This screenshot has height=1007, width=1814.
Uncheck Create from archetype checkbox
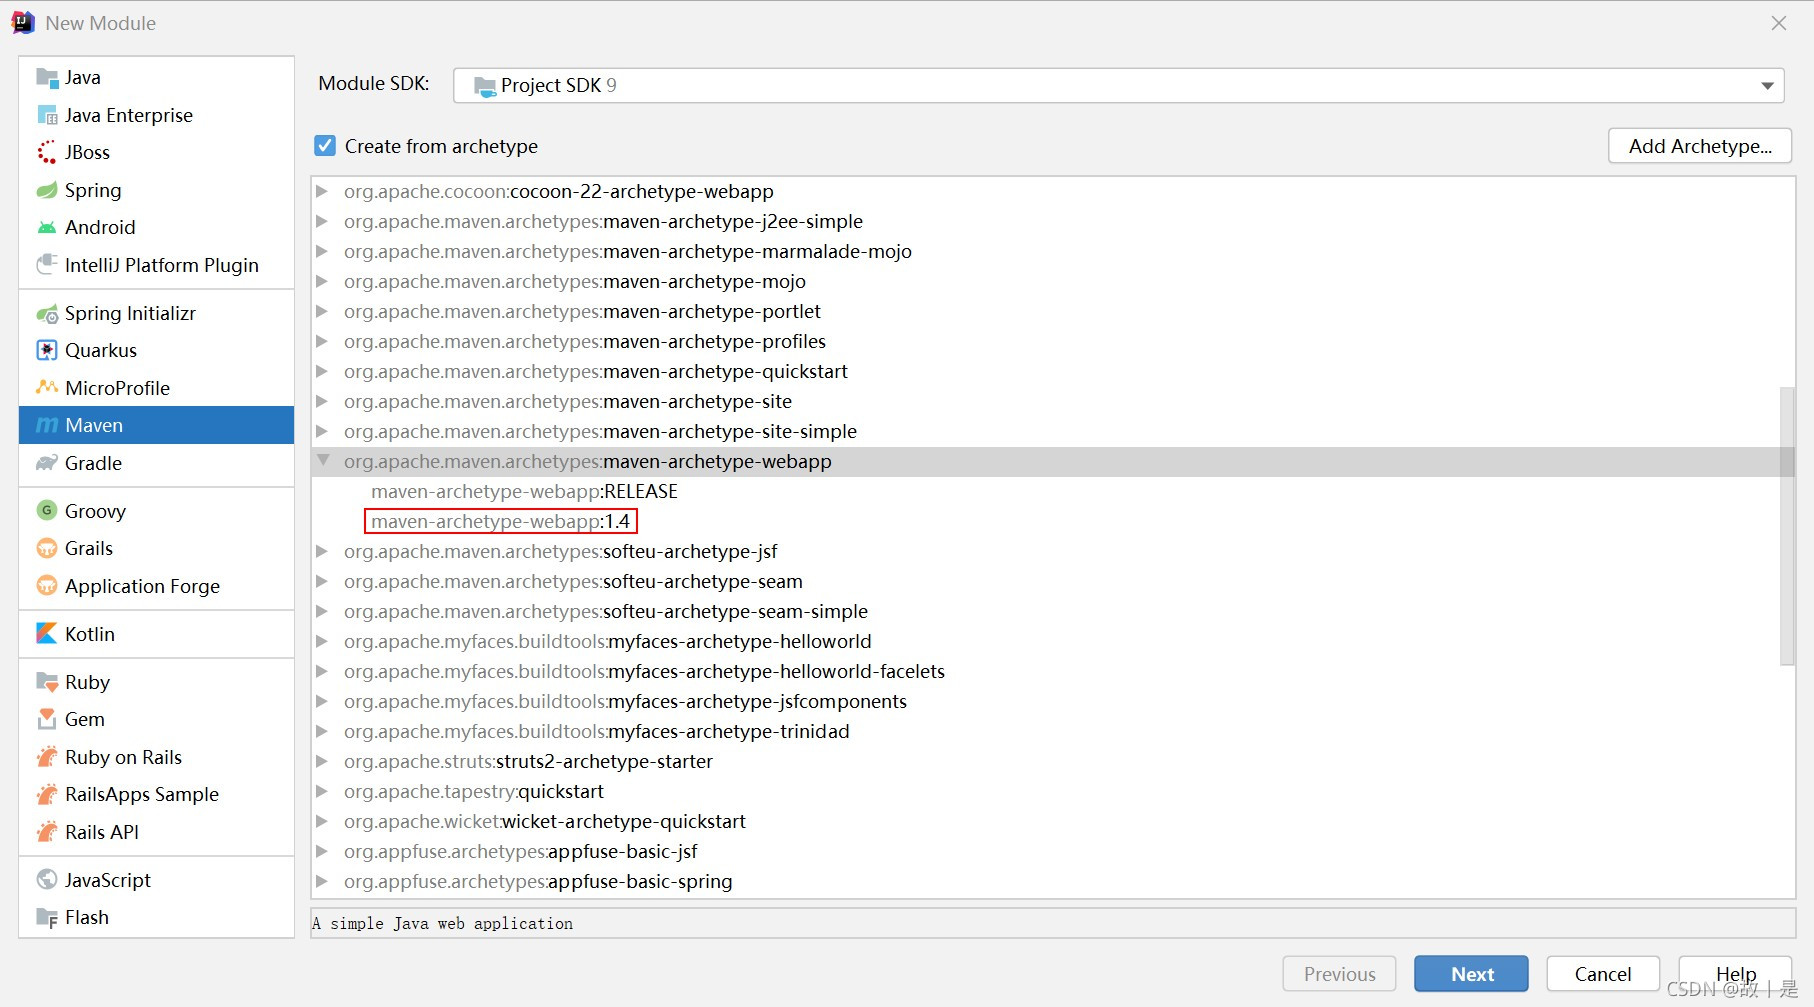tap(325, 146)
